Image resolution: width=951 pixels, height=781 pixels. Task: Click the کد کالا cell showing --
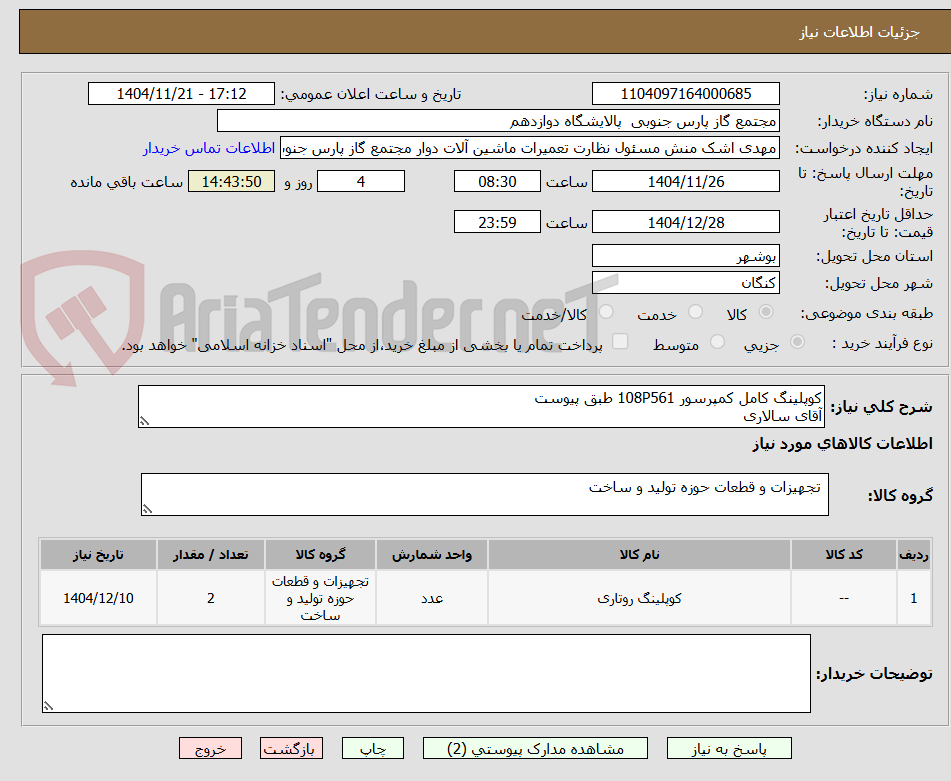tap(844, 598)
